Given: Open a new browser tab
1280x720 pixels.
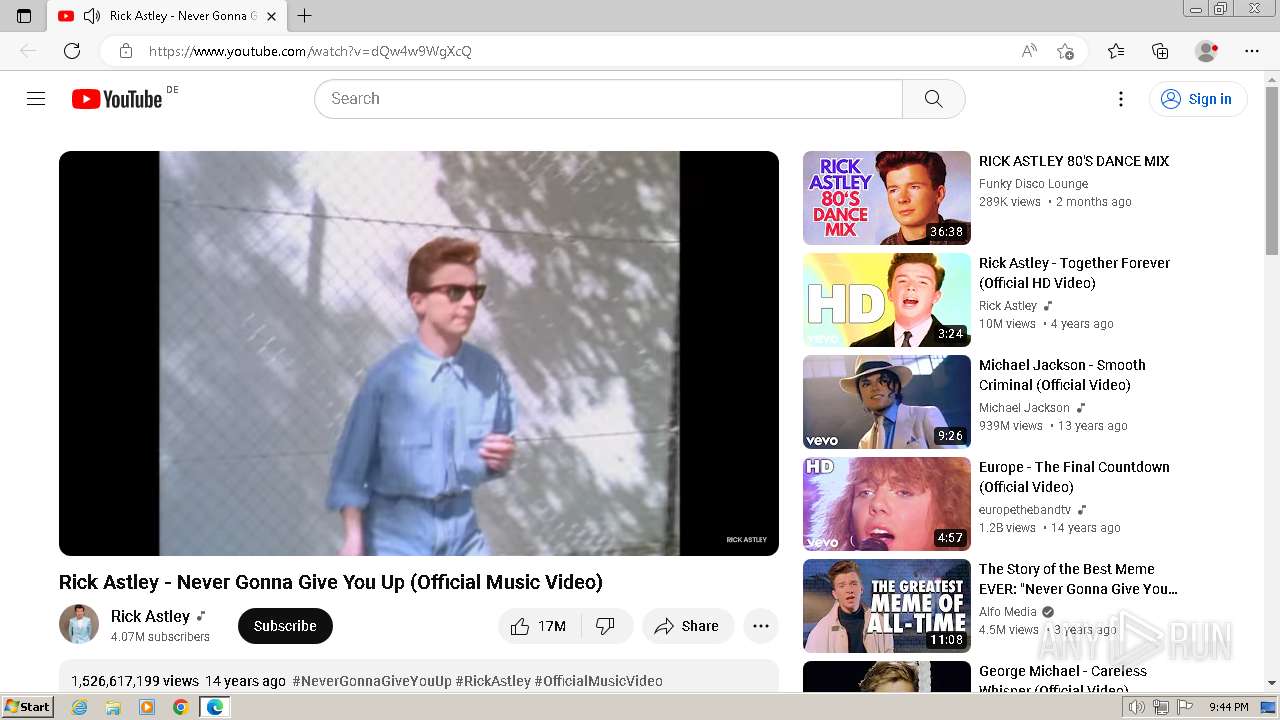Looking at the screenshot, I should [x=305, y=16].
